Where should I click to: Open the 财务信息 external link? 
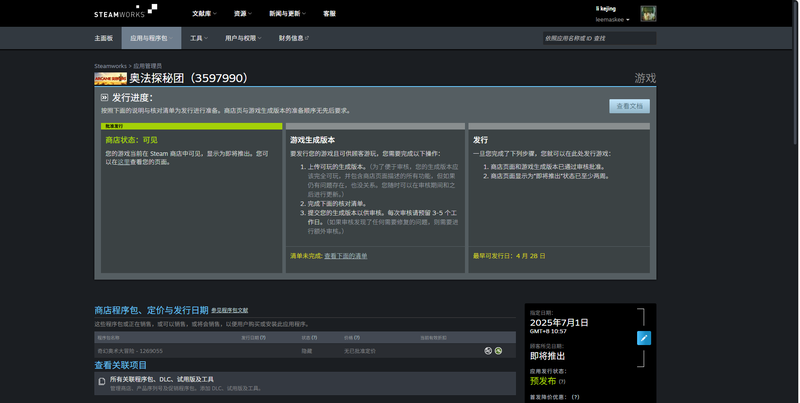(x=293, y=38)
